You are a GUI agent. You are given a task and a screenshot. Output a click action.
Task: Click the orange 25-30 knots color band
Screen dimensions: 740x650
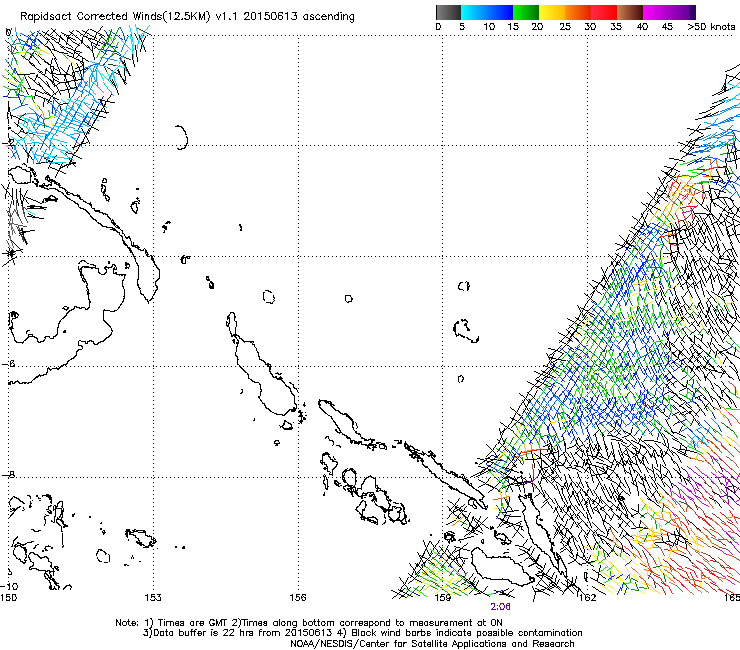(x=578, y=12)
